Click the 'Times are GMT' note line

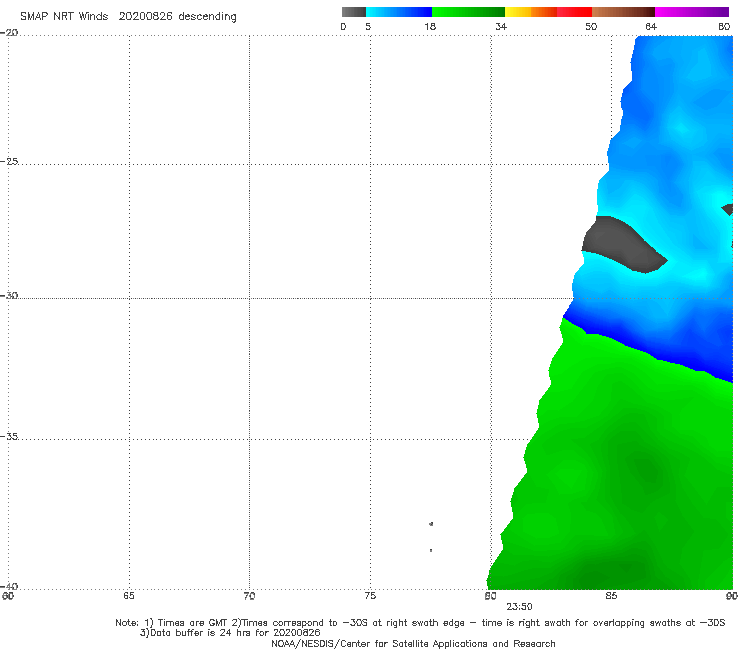(x=420, y=623)
